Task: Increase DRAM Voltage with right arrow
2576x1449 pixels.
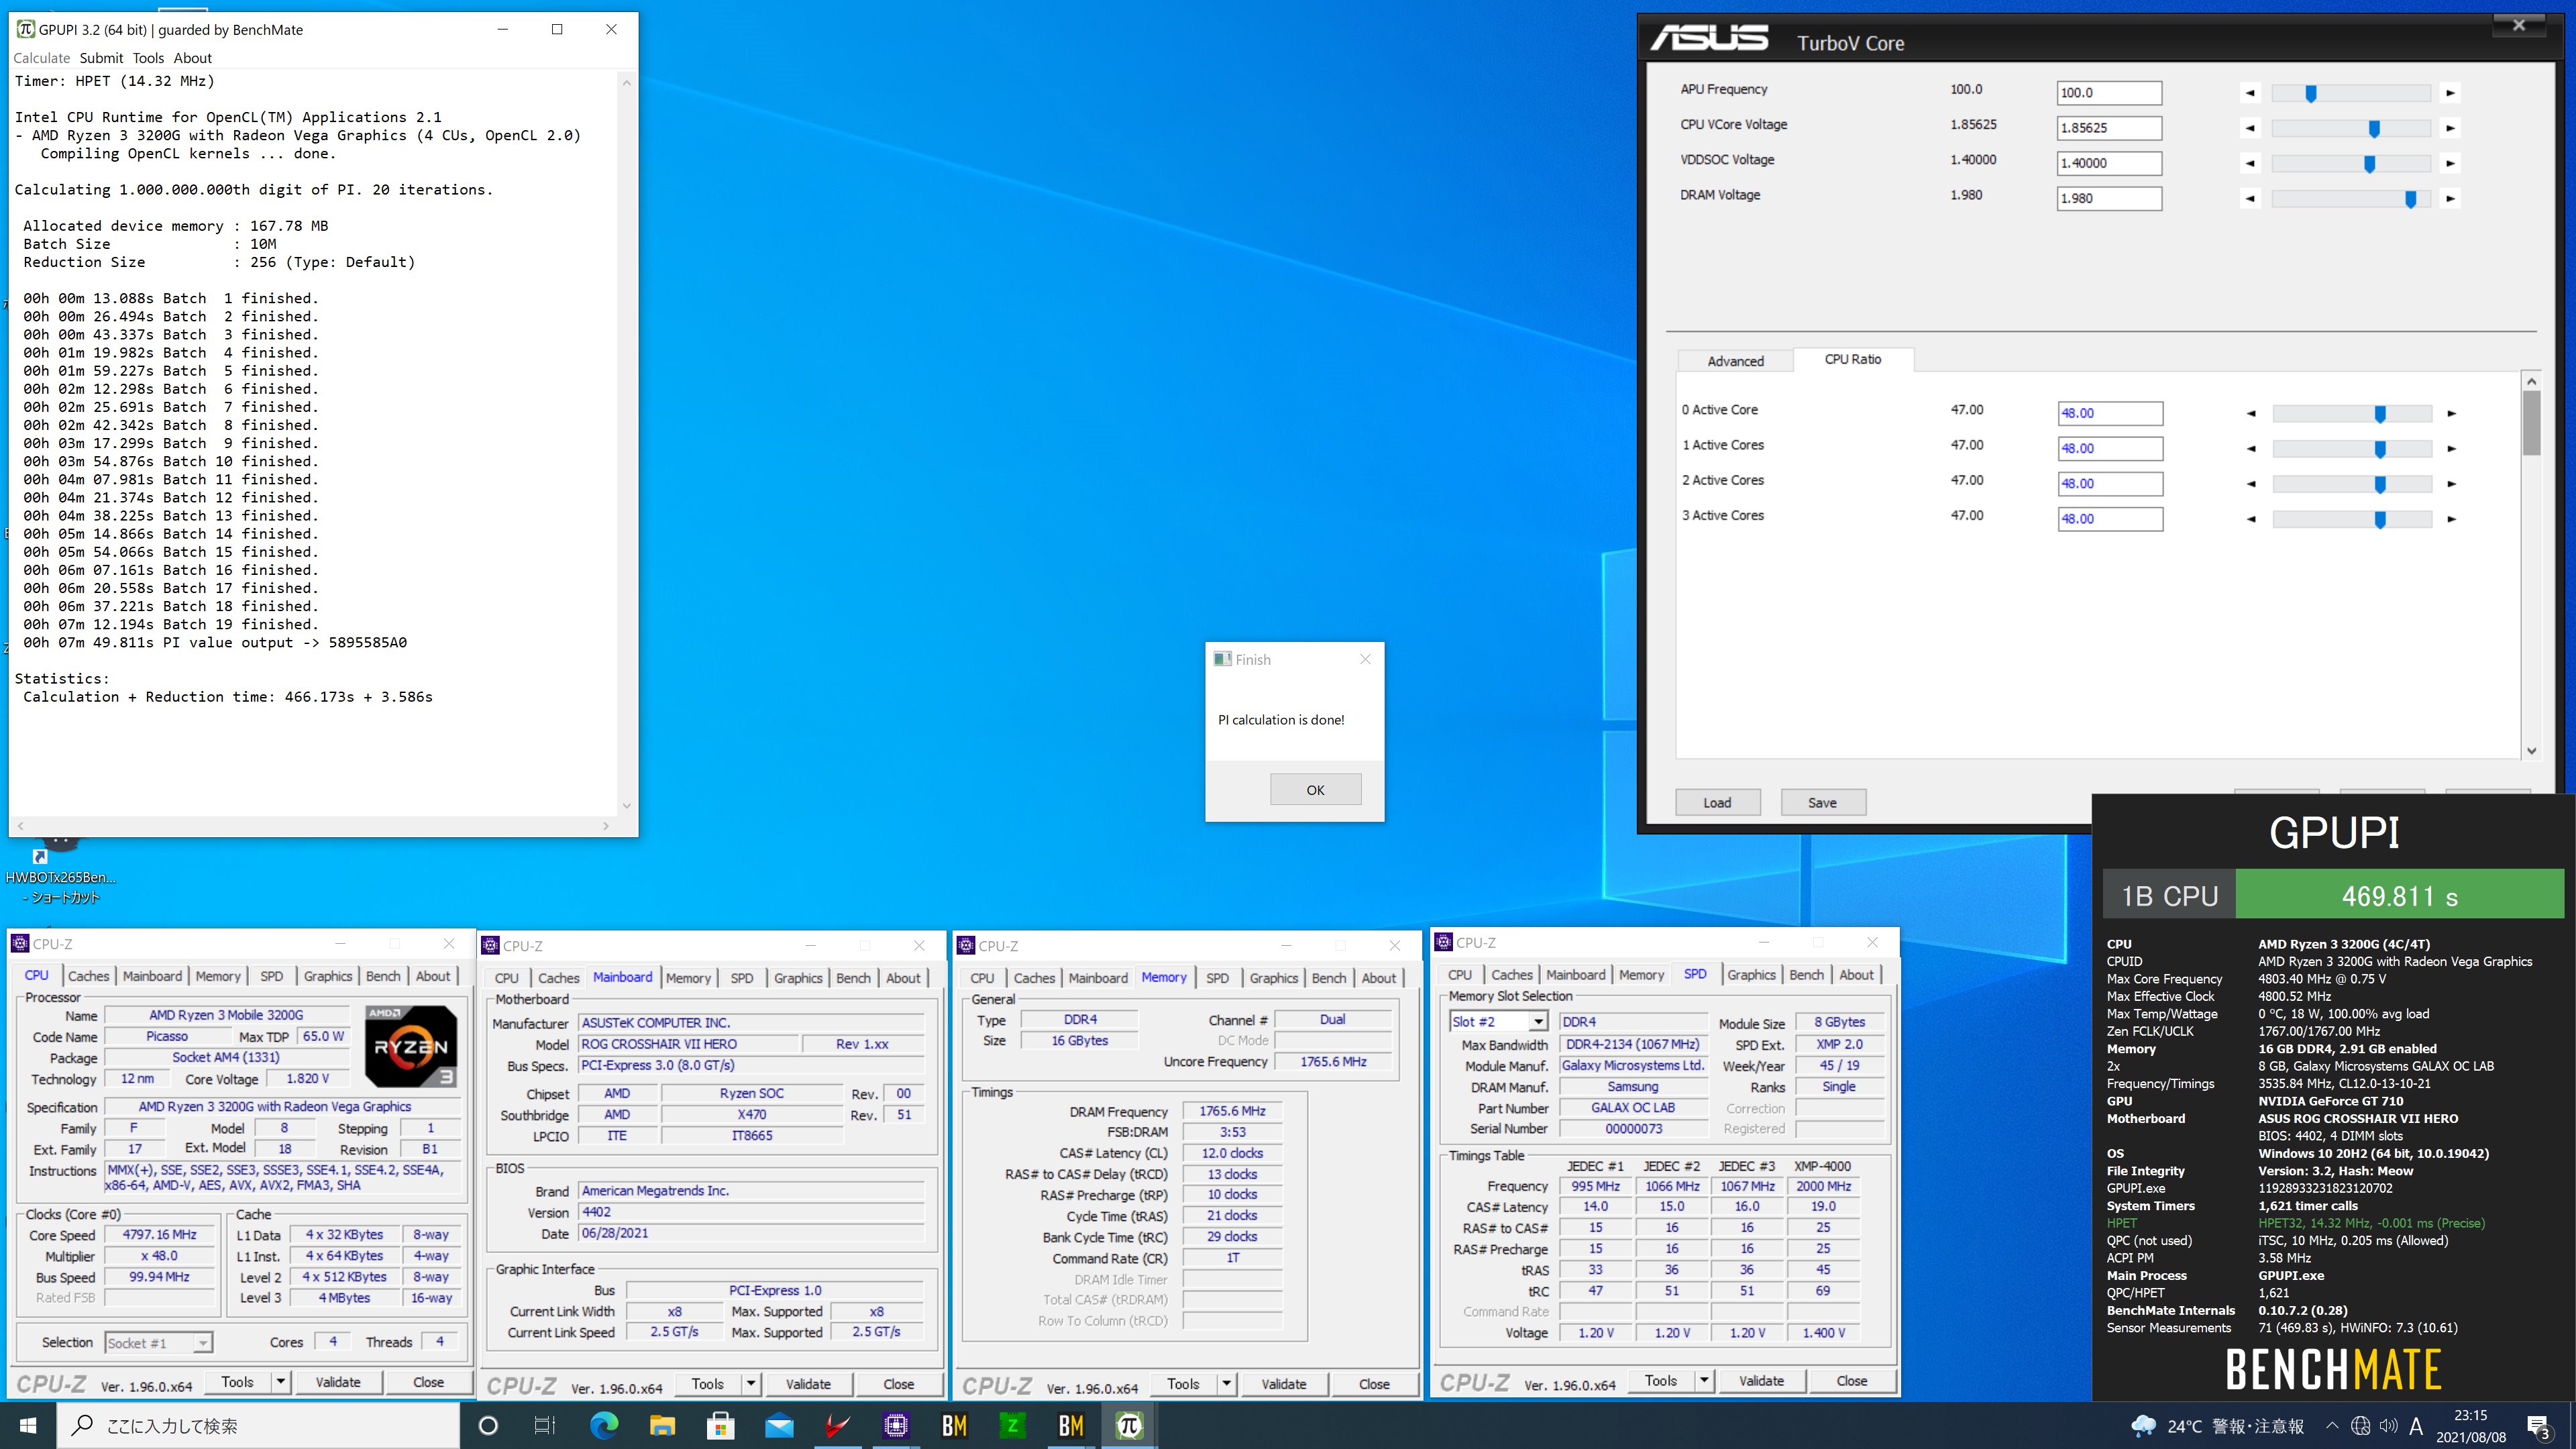Action: click(x=2450, y=198)
